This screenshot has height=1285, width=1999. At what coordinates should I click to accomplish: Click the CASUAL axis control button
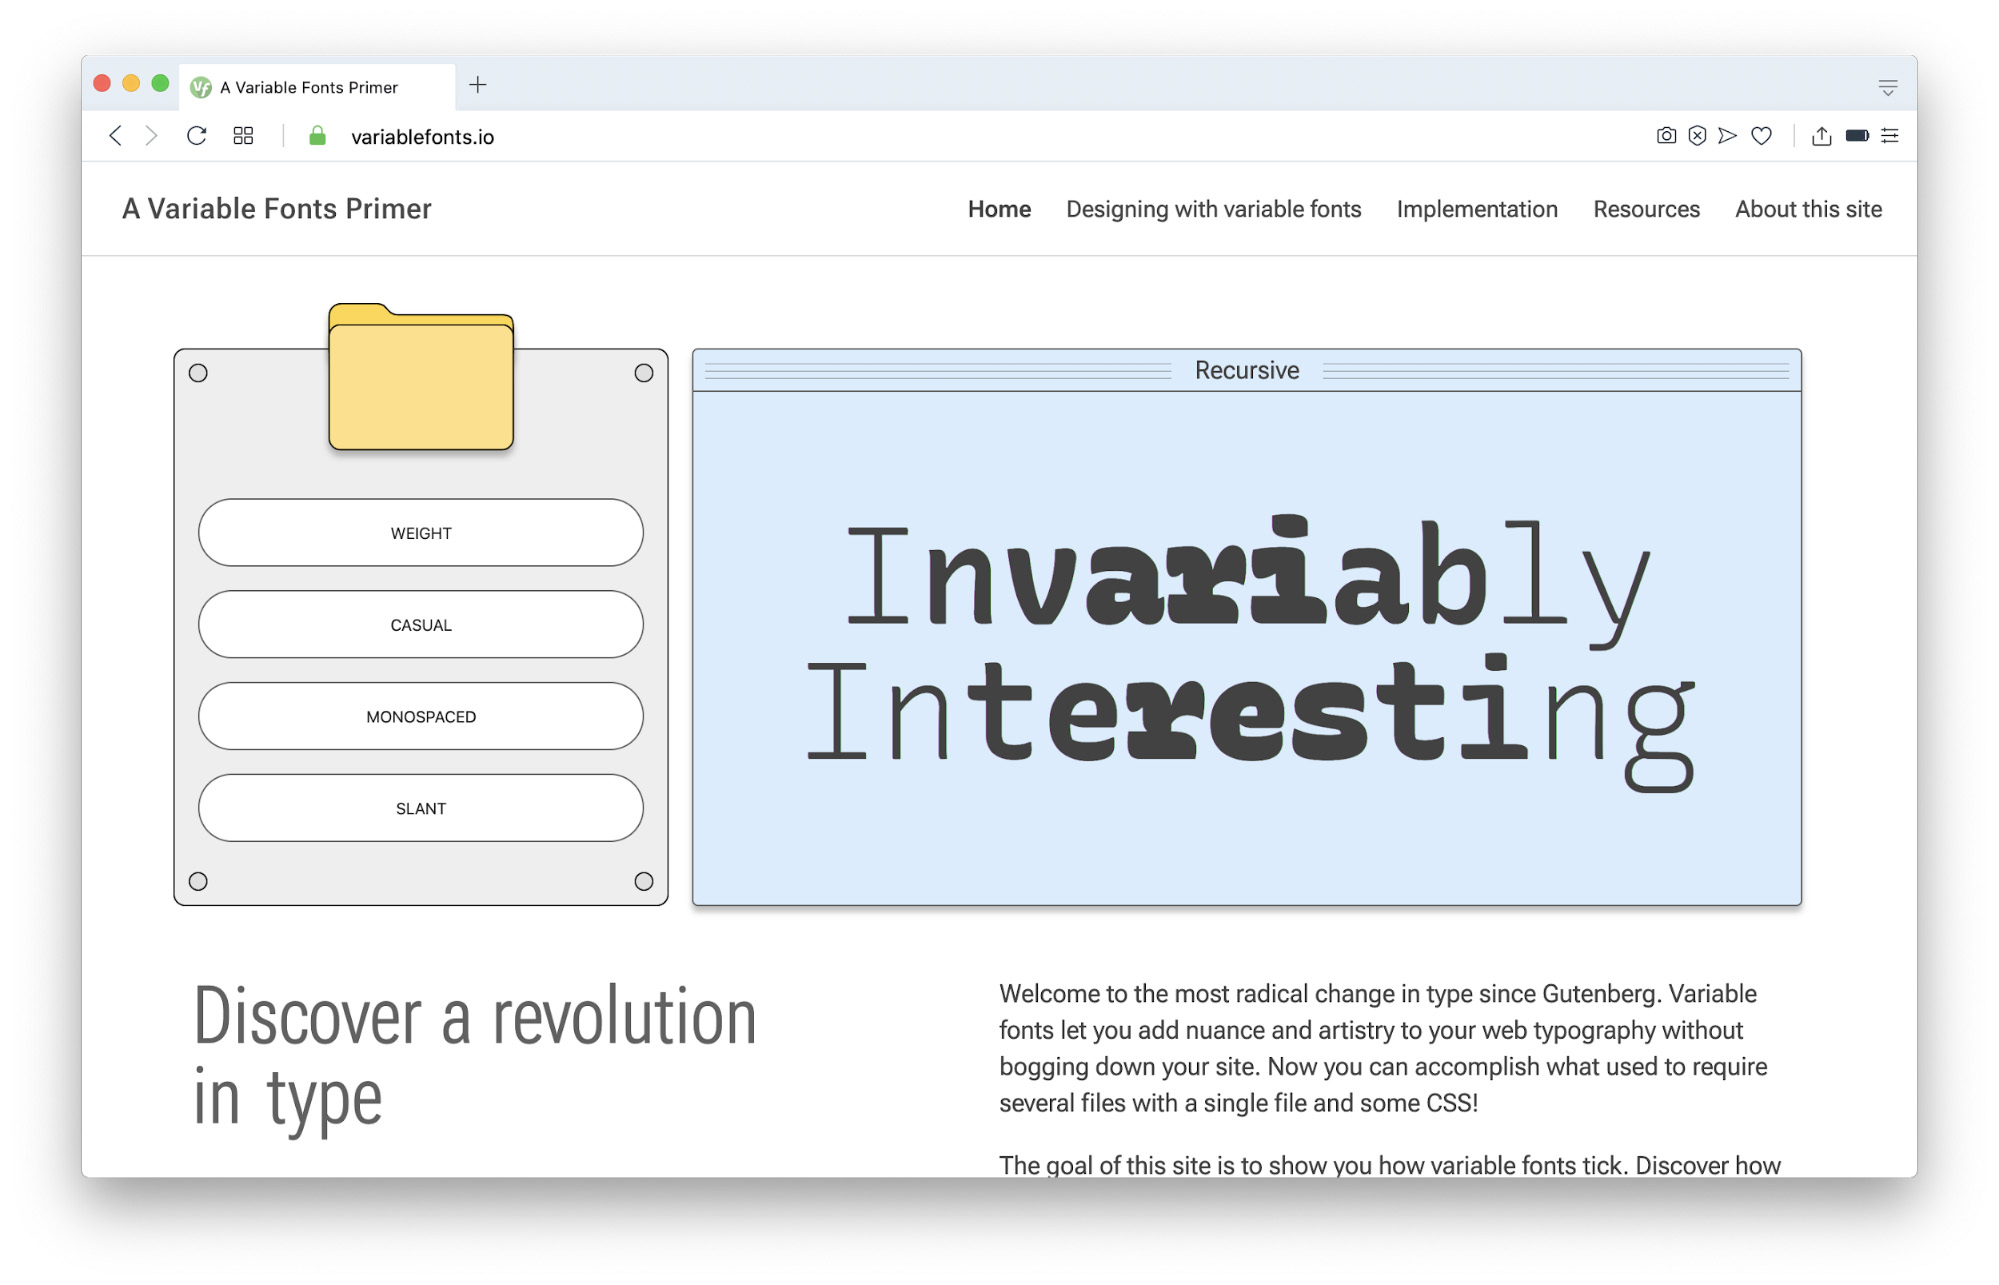pyautogui.click(x=420, y=624)
